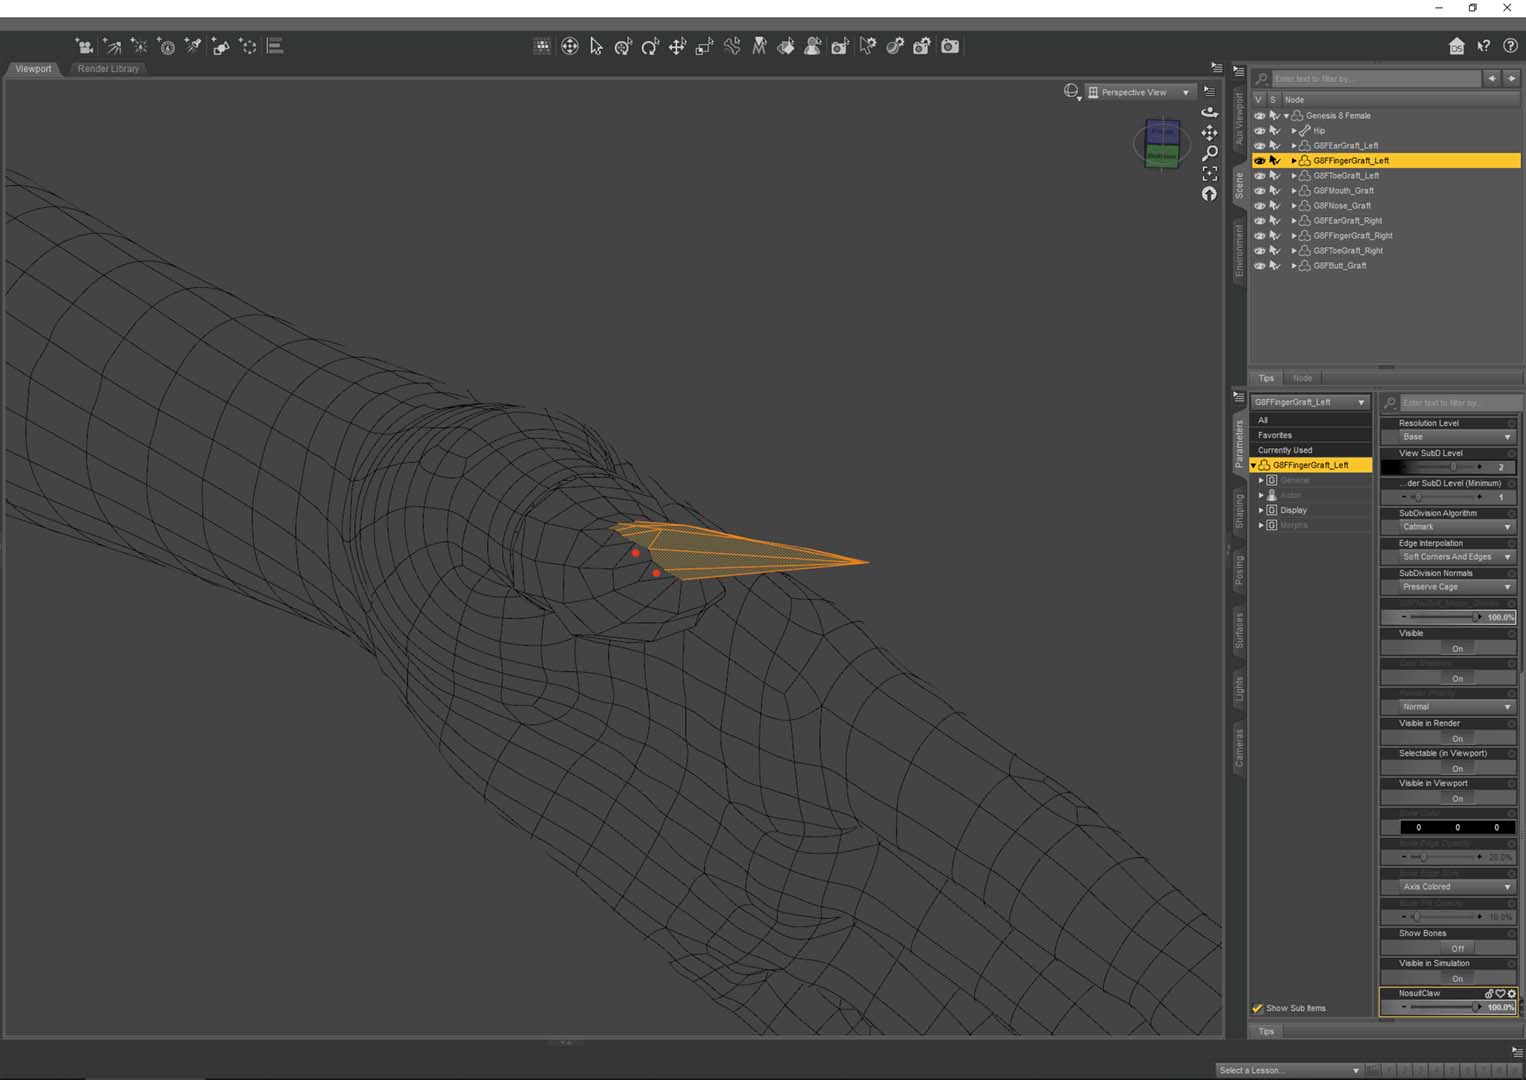Click the Frame view icon in viewport controls
Viewport: 1526px width, 1080px height.
1209,174
